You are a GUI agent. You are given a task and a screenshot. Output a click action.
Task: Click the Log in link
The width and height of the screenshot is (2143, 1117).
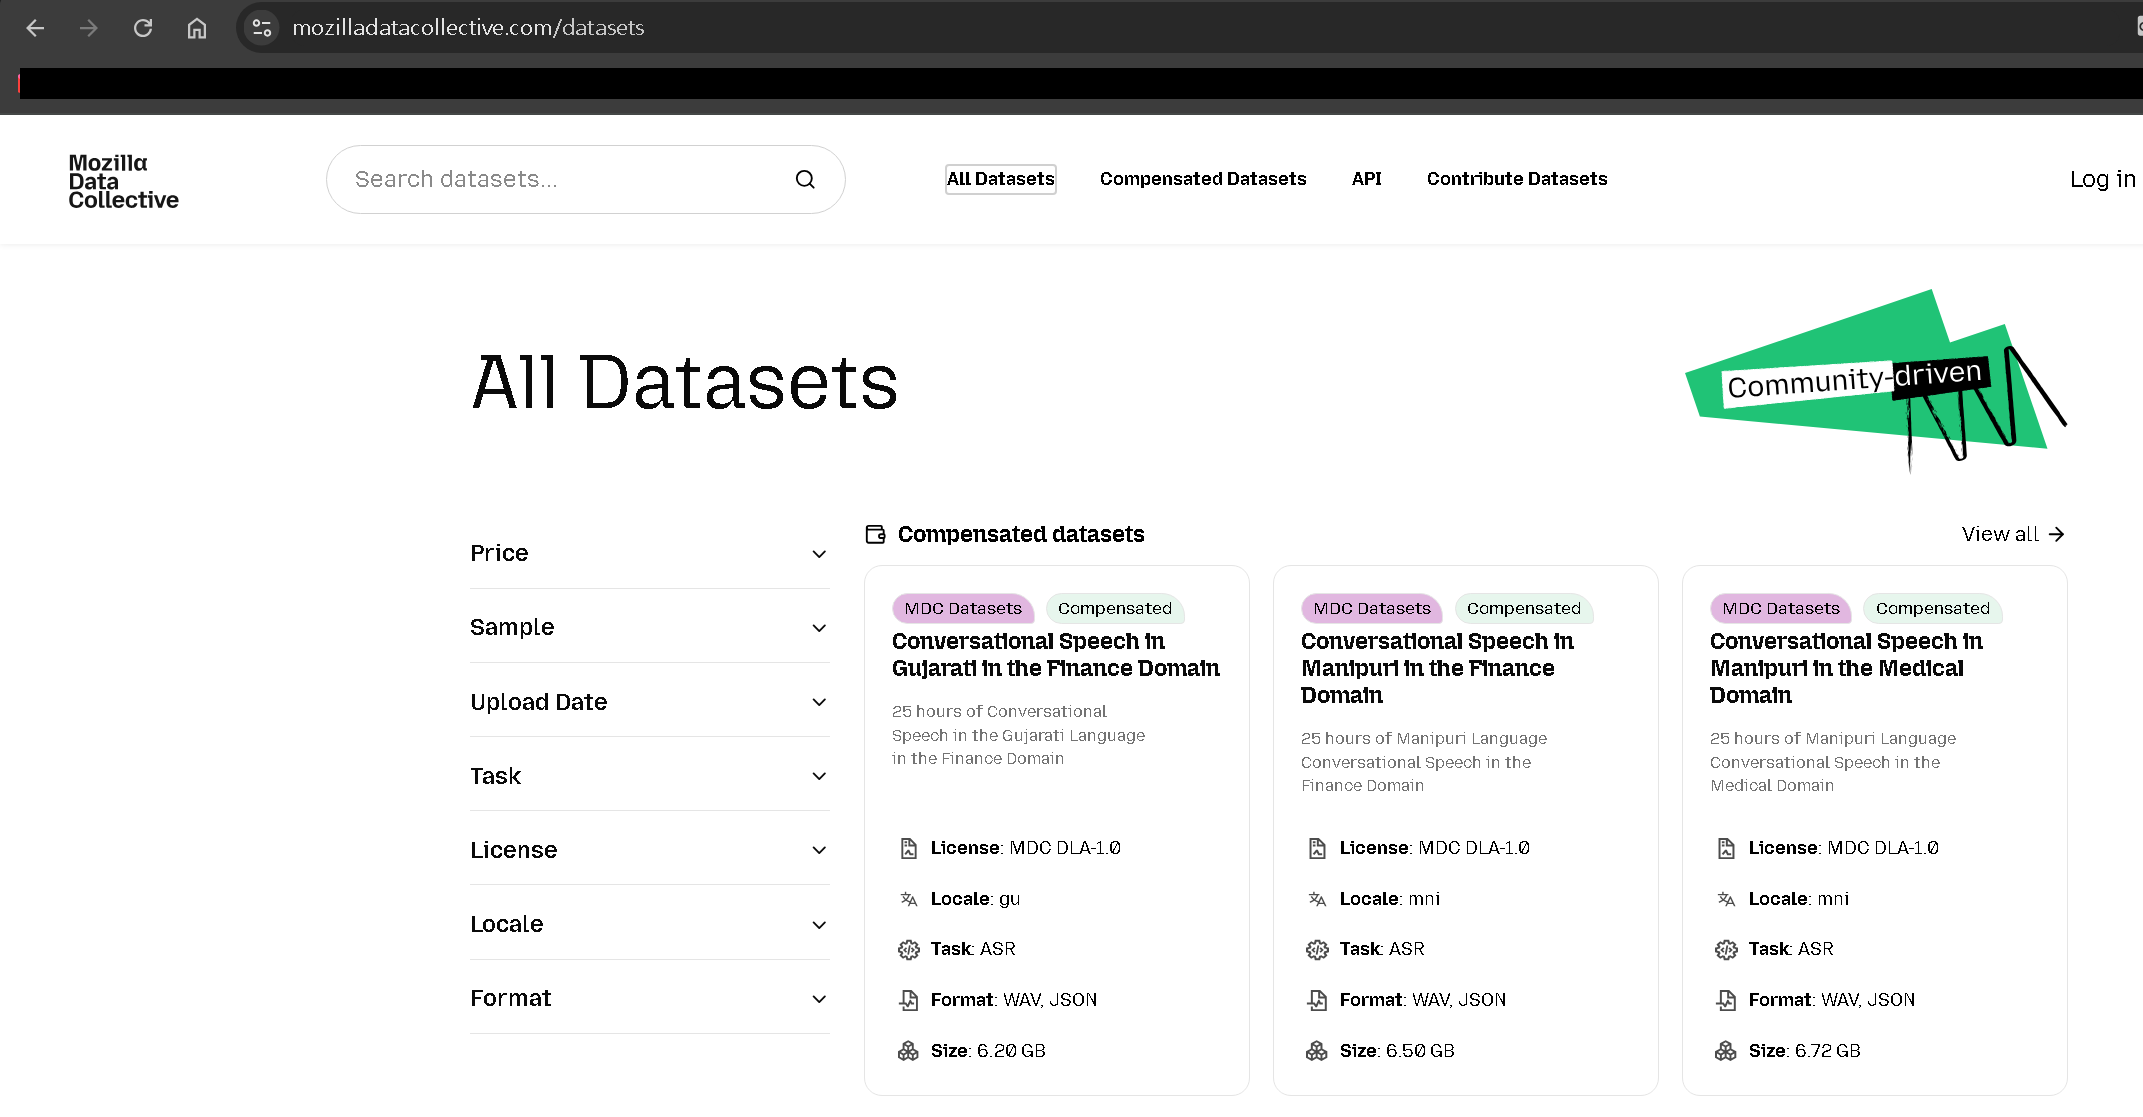tap(2102, 179)
